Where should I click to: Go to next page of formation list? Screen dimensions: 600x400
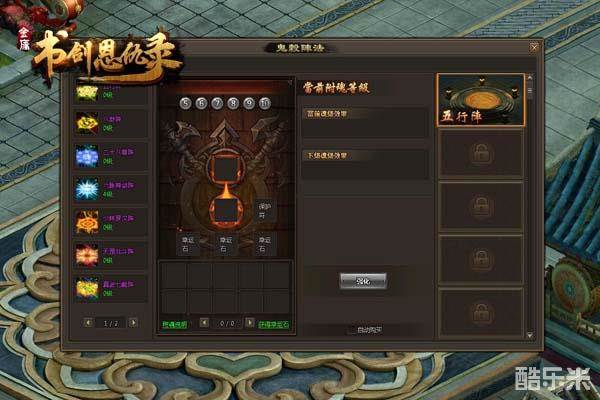pos(133,323)
